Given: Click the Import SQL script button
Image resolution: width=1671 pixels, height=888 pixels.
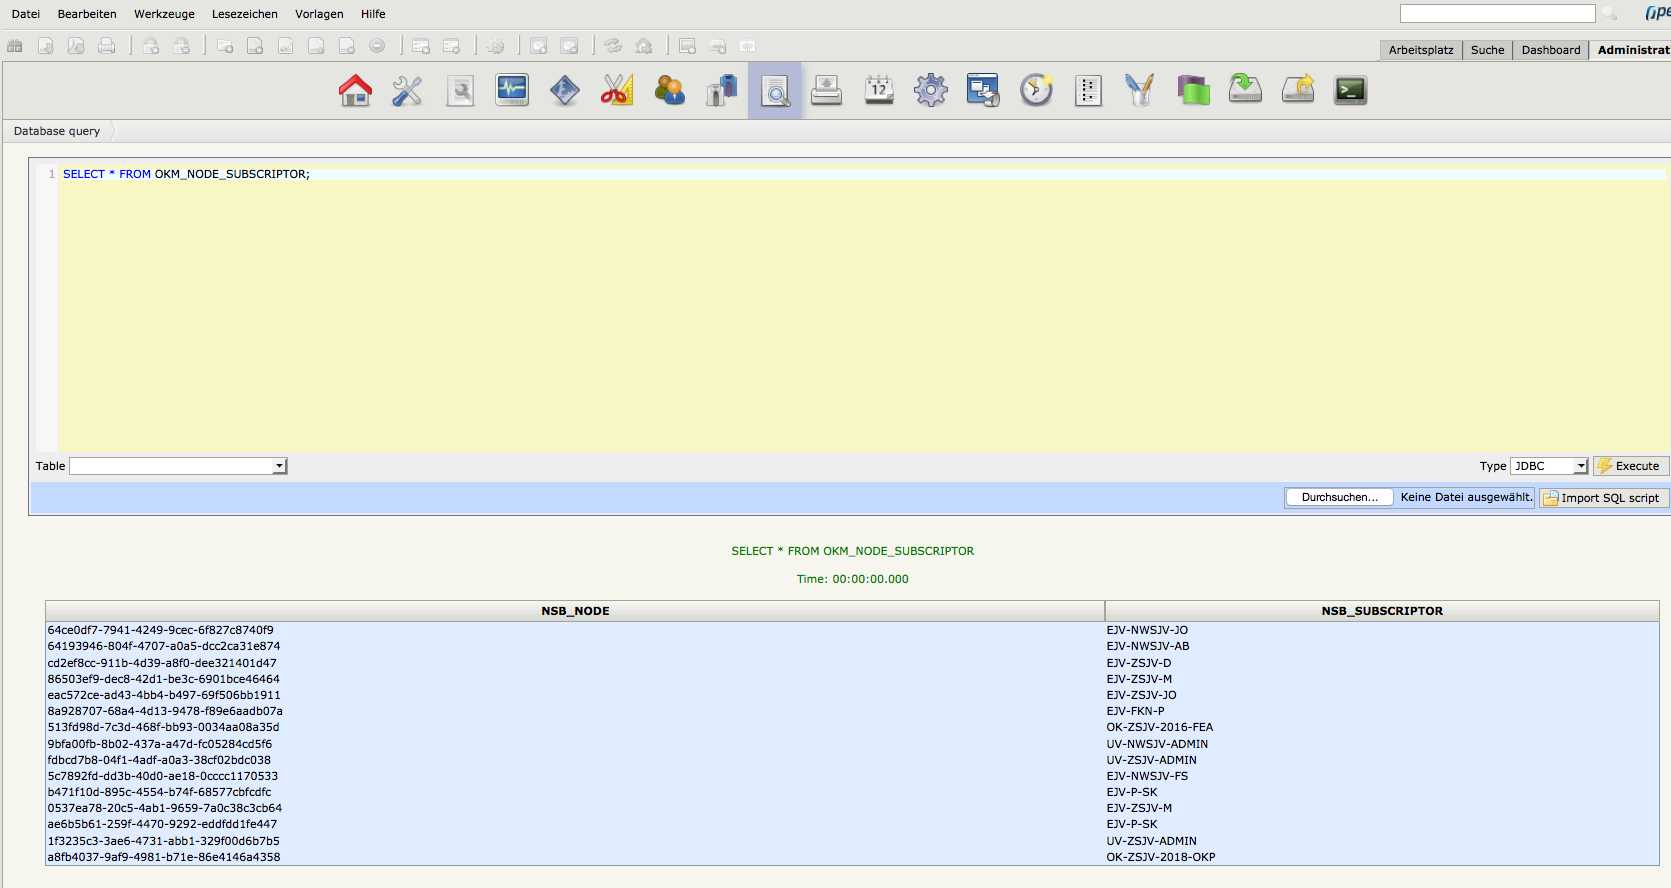Looking at the screenshot, I should coord(1604,498).
